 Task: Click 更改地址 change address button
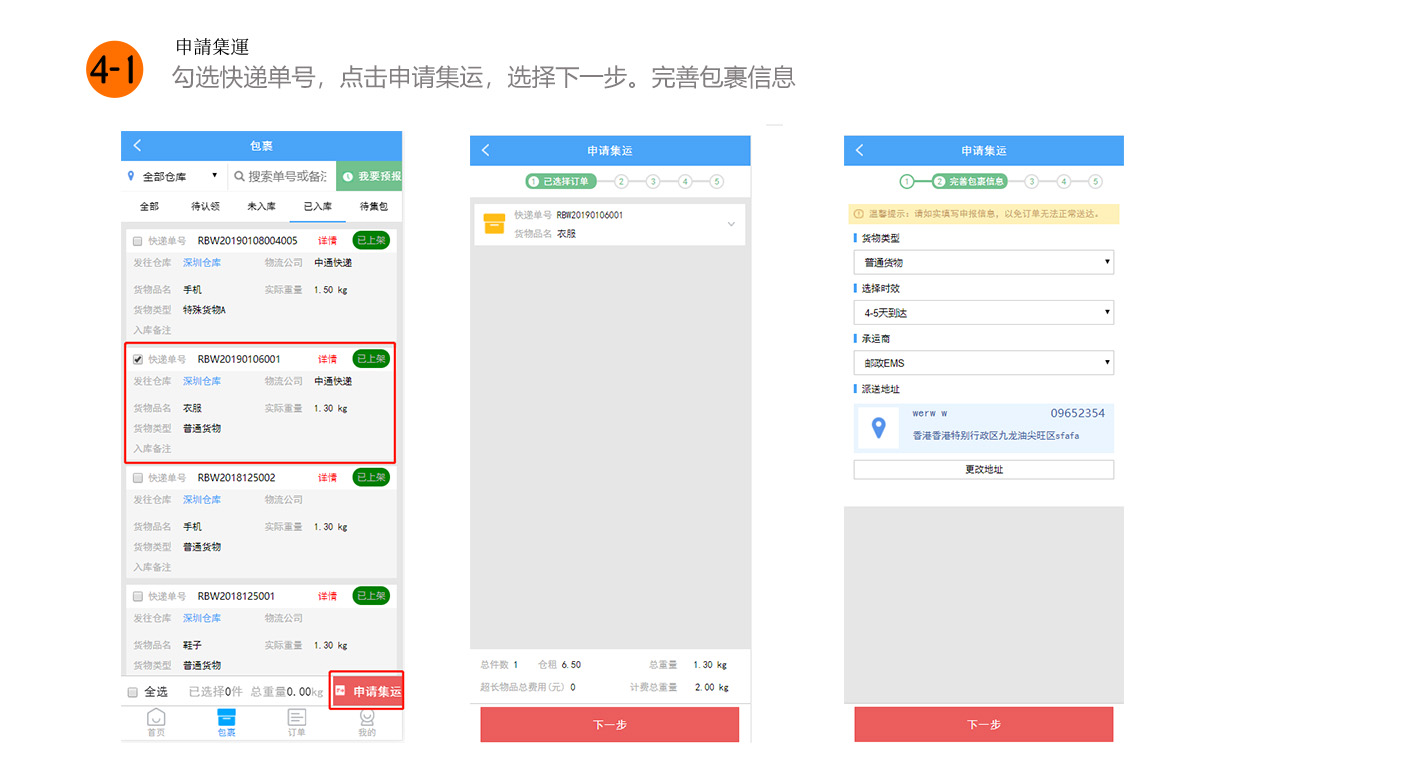click(983, 470)
